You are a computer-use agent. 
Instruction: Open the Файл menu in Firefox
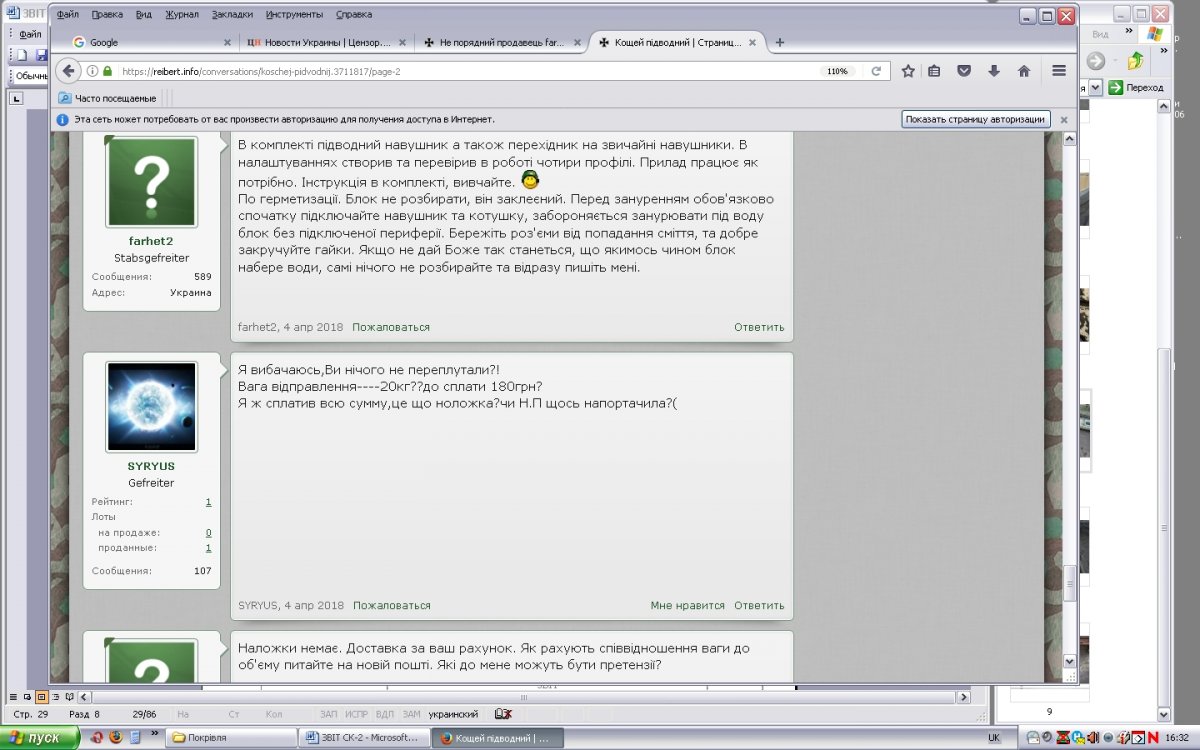pos(68,15)
